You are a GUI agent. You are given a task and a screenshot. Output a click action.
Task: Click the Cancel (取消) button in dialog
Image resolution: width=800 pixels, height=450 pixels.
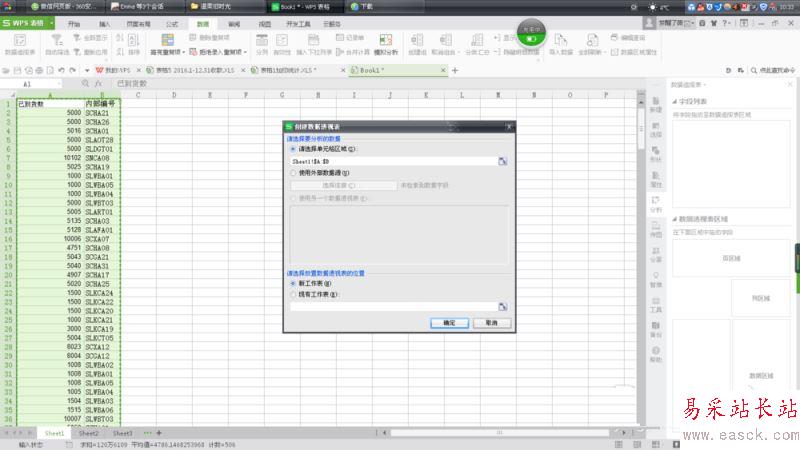491,323
